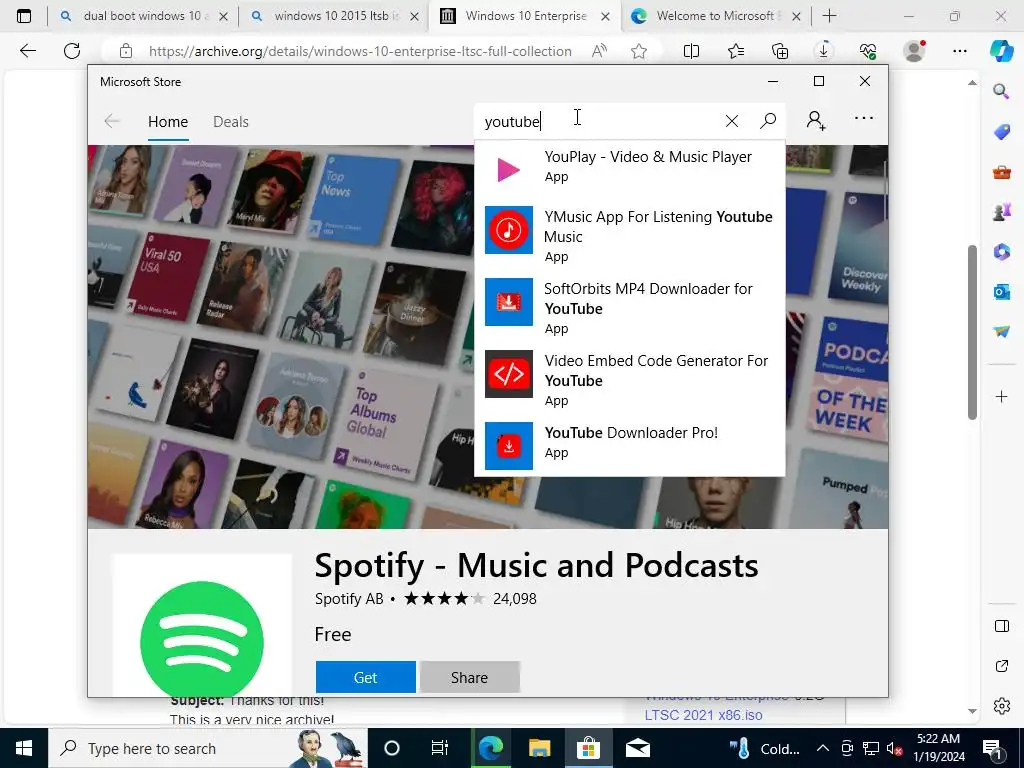Switch to the Deals tab in Store
The image size is (1024, 768).
pyautogui.click(x=231, y=121)
